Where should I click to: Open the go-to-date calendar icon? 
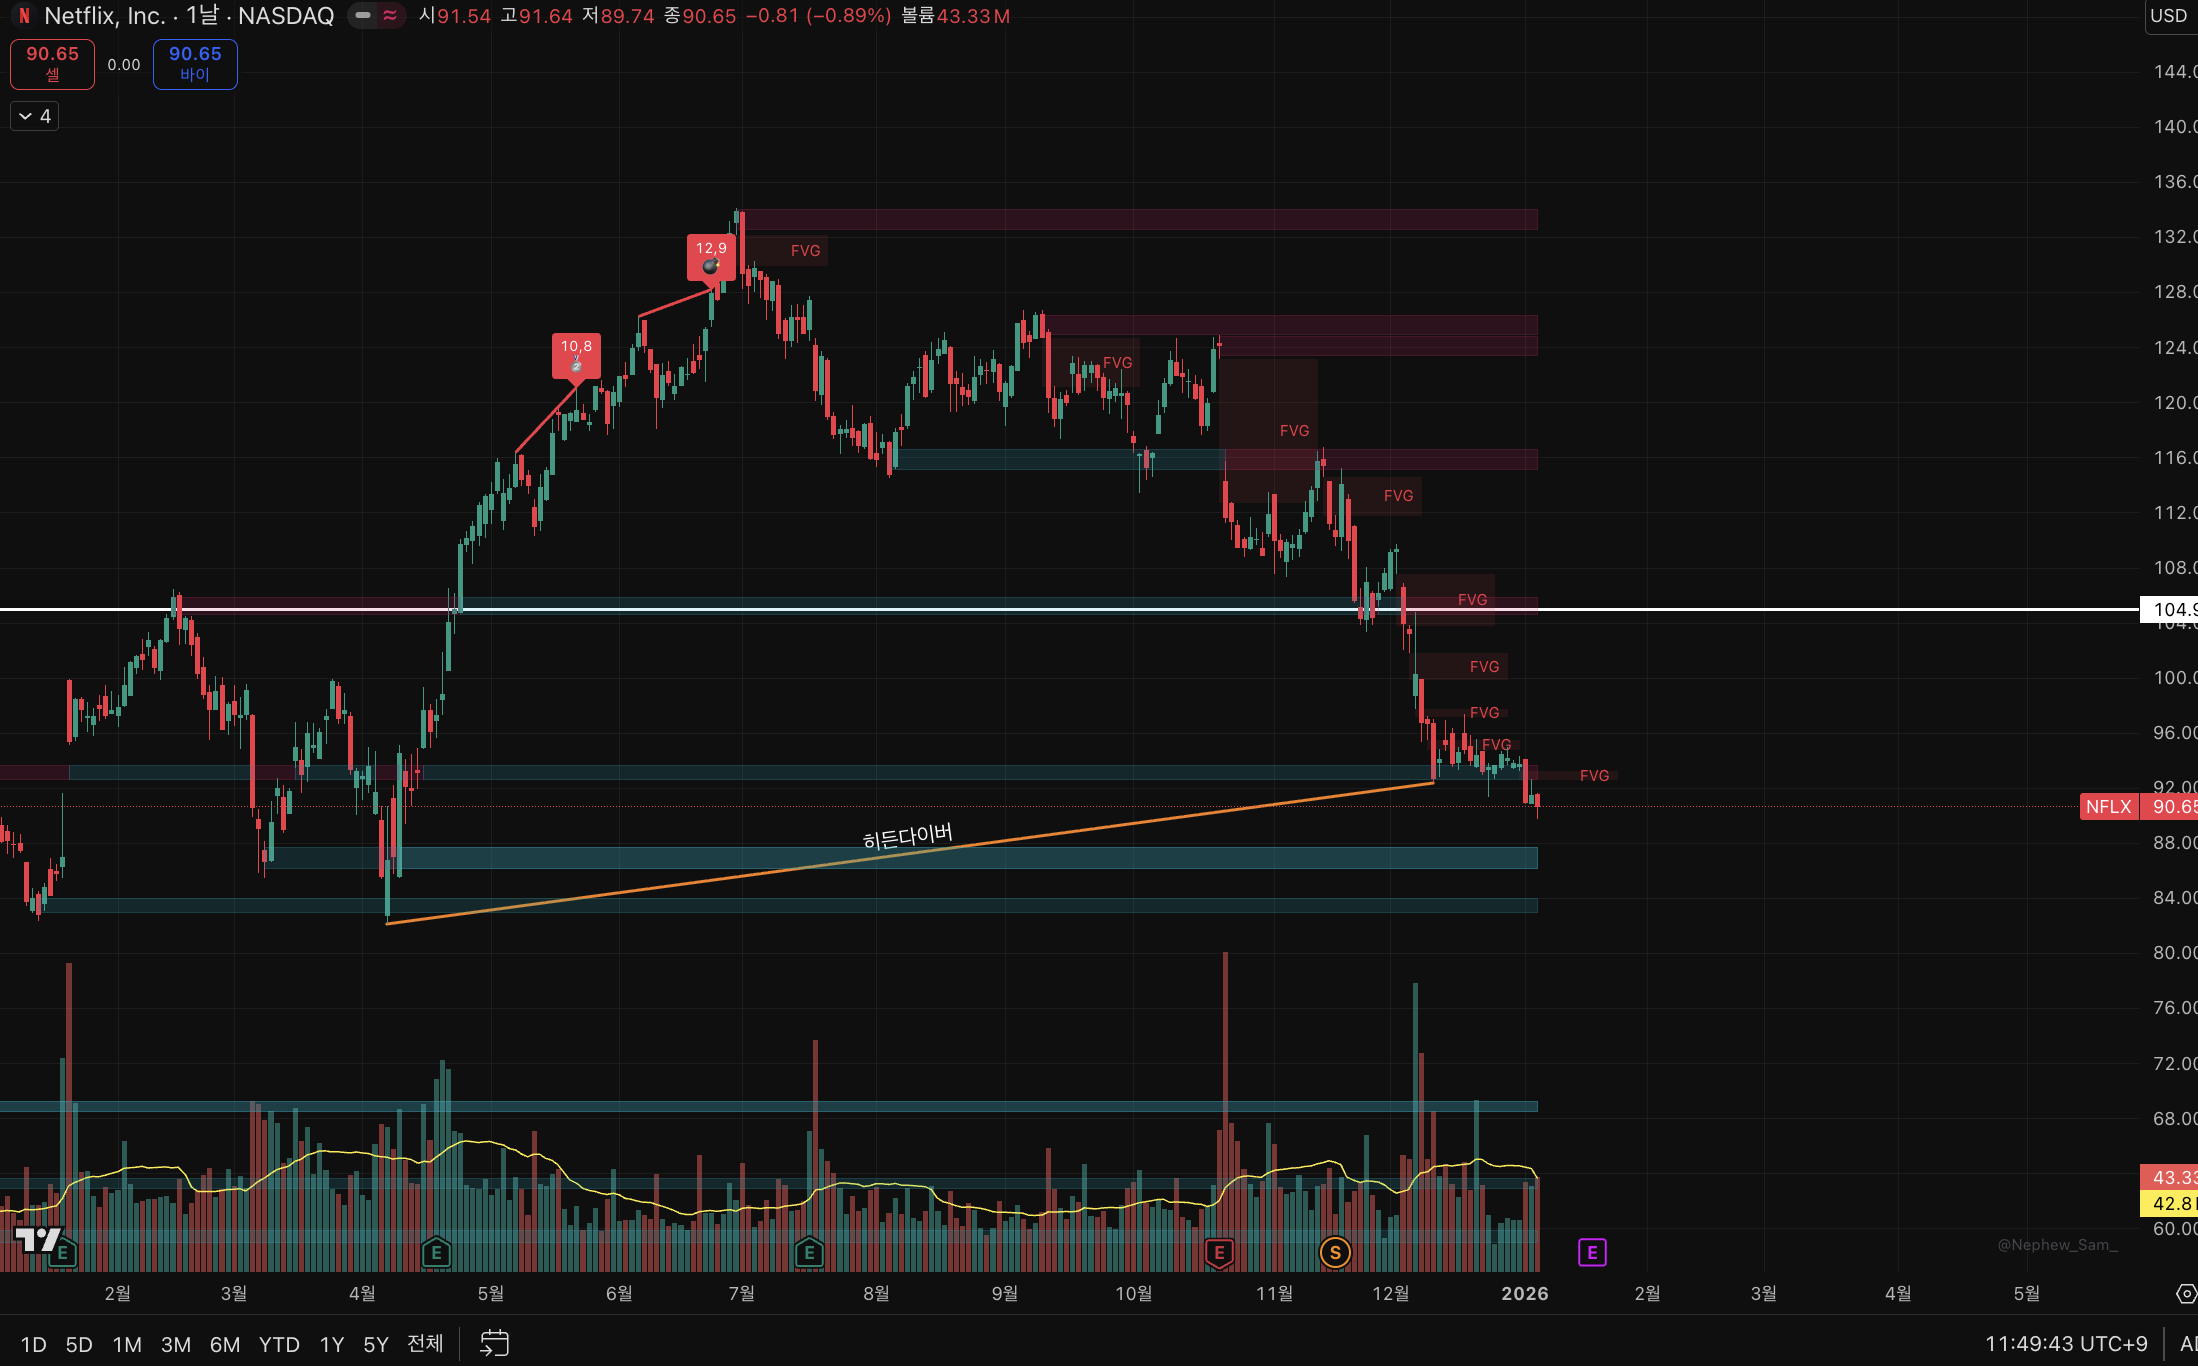click(x=494, y=1343)
